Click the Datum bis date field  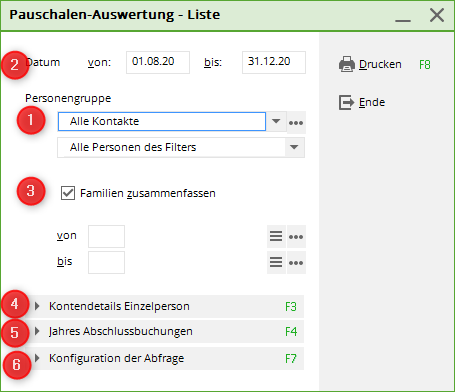point(274,62)
